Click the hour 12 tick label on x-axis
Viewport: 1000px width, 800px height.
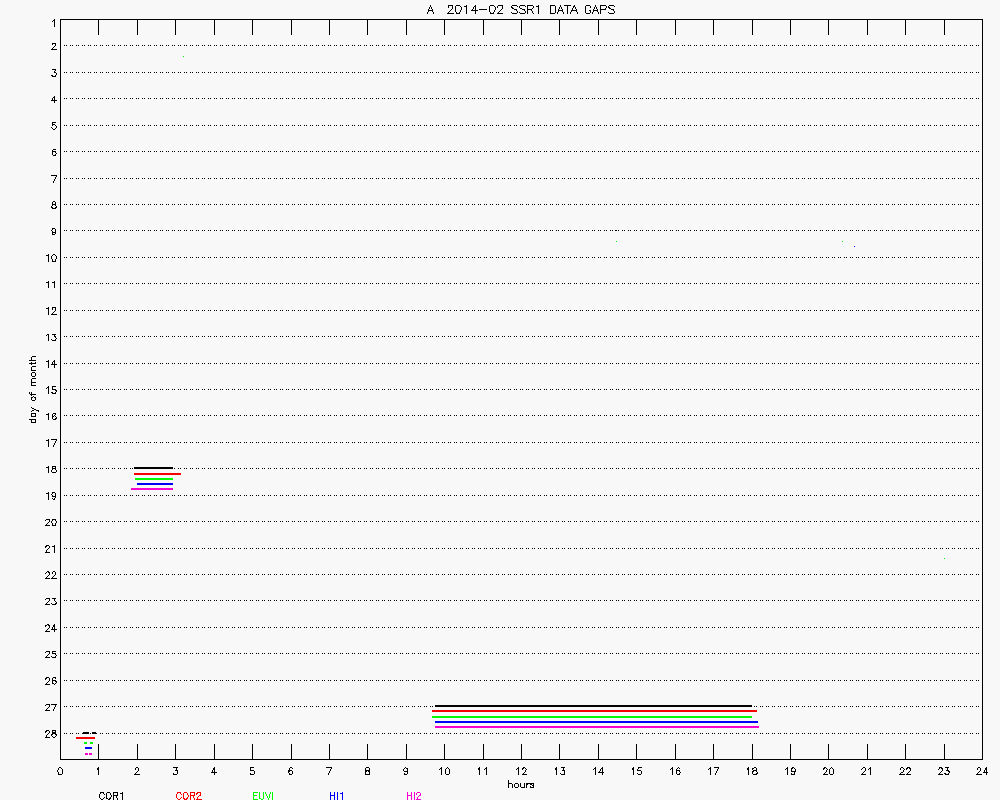pos(521,771)
